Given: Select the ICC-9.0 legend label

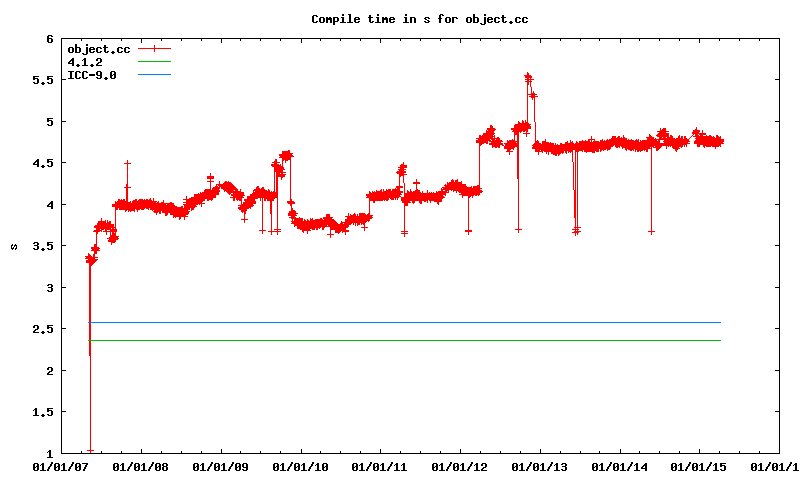Looking at the screenshot, I should pyautogui.click(x=92, y=75).
